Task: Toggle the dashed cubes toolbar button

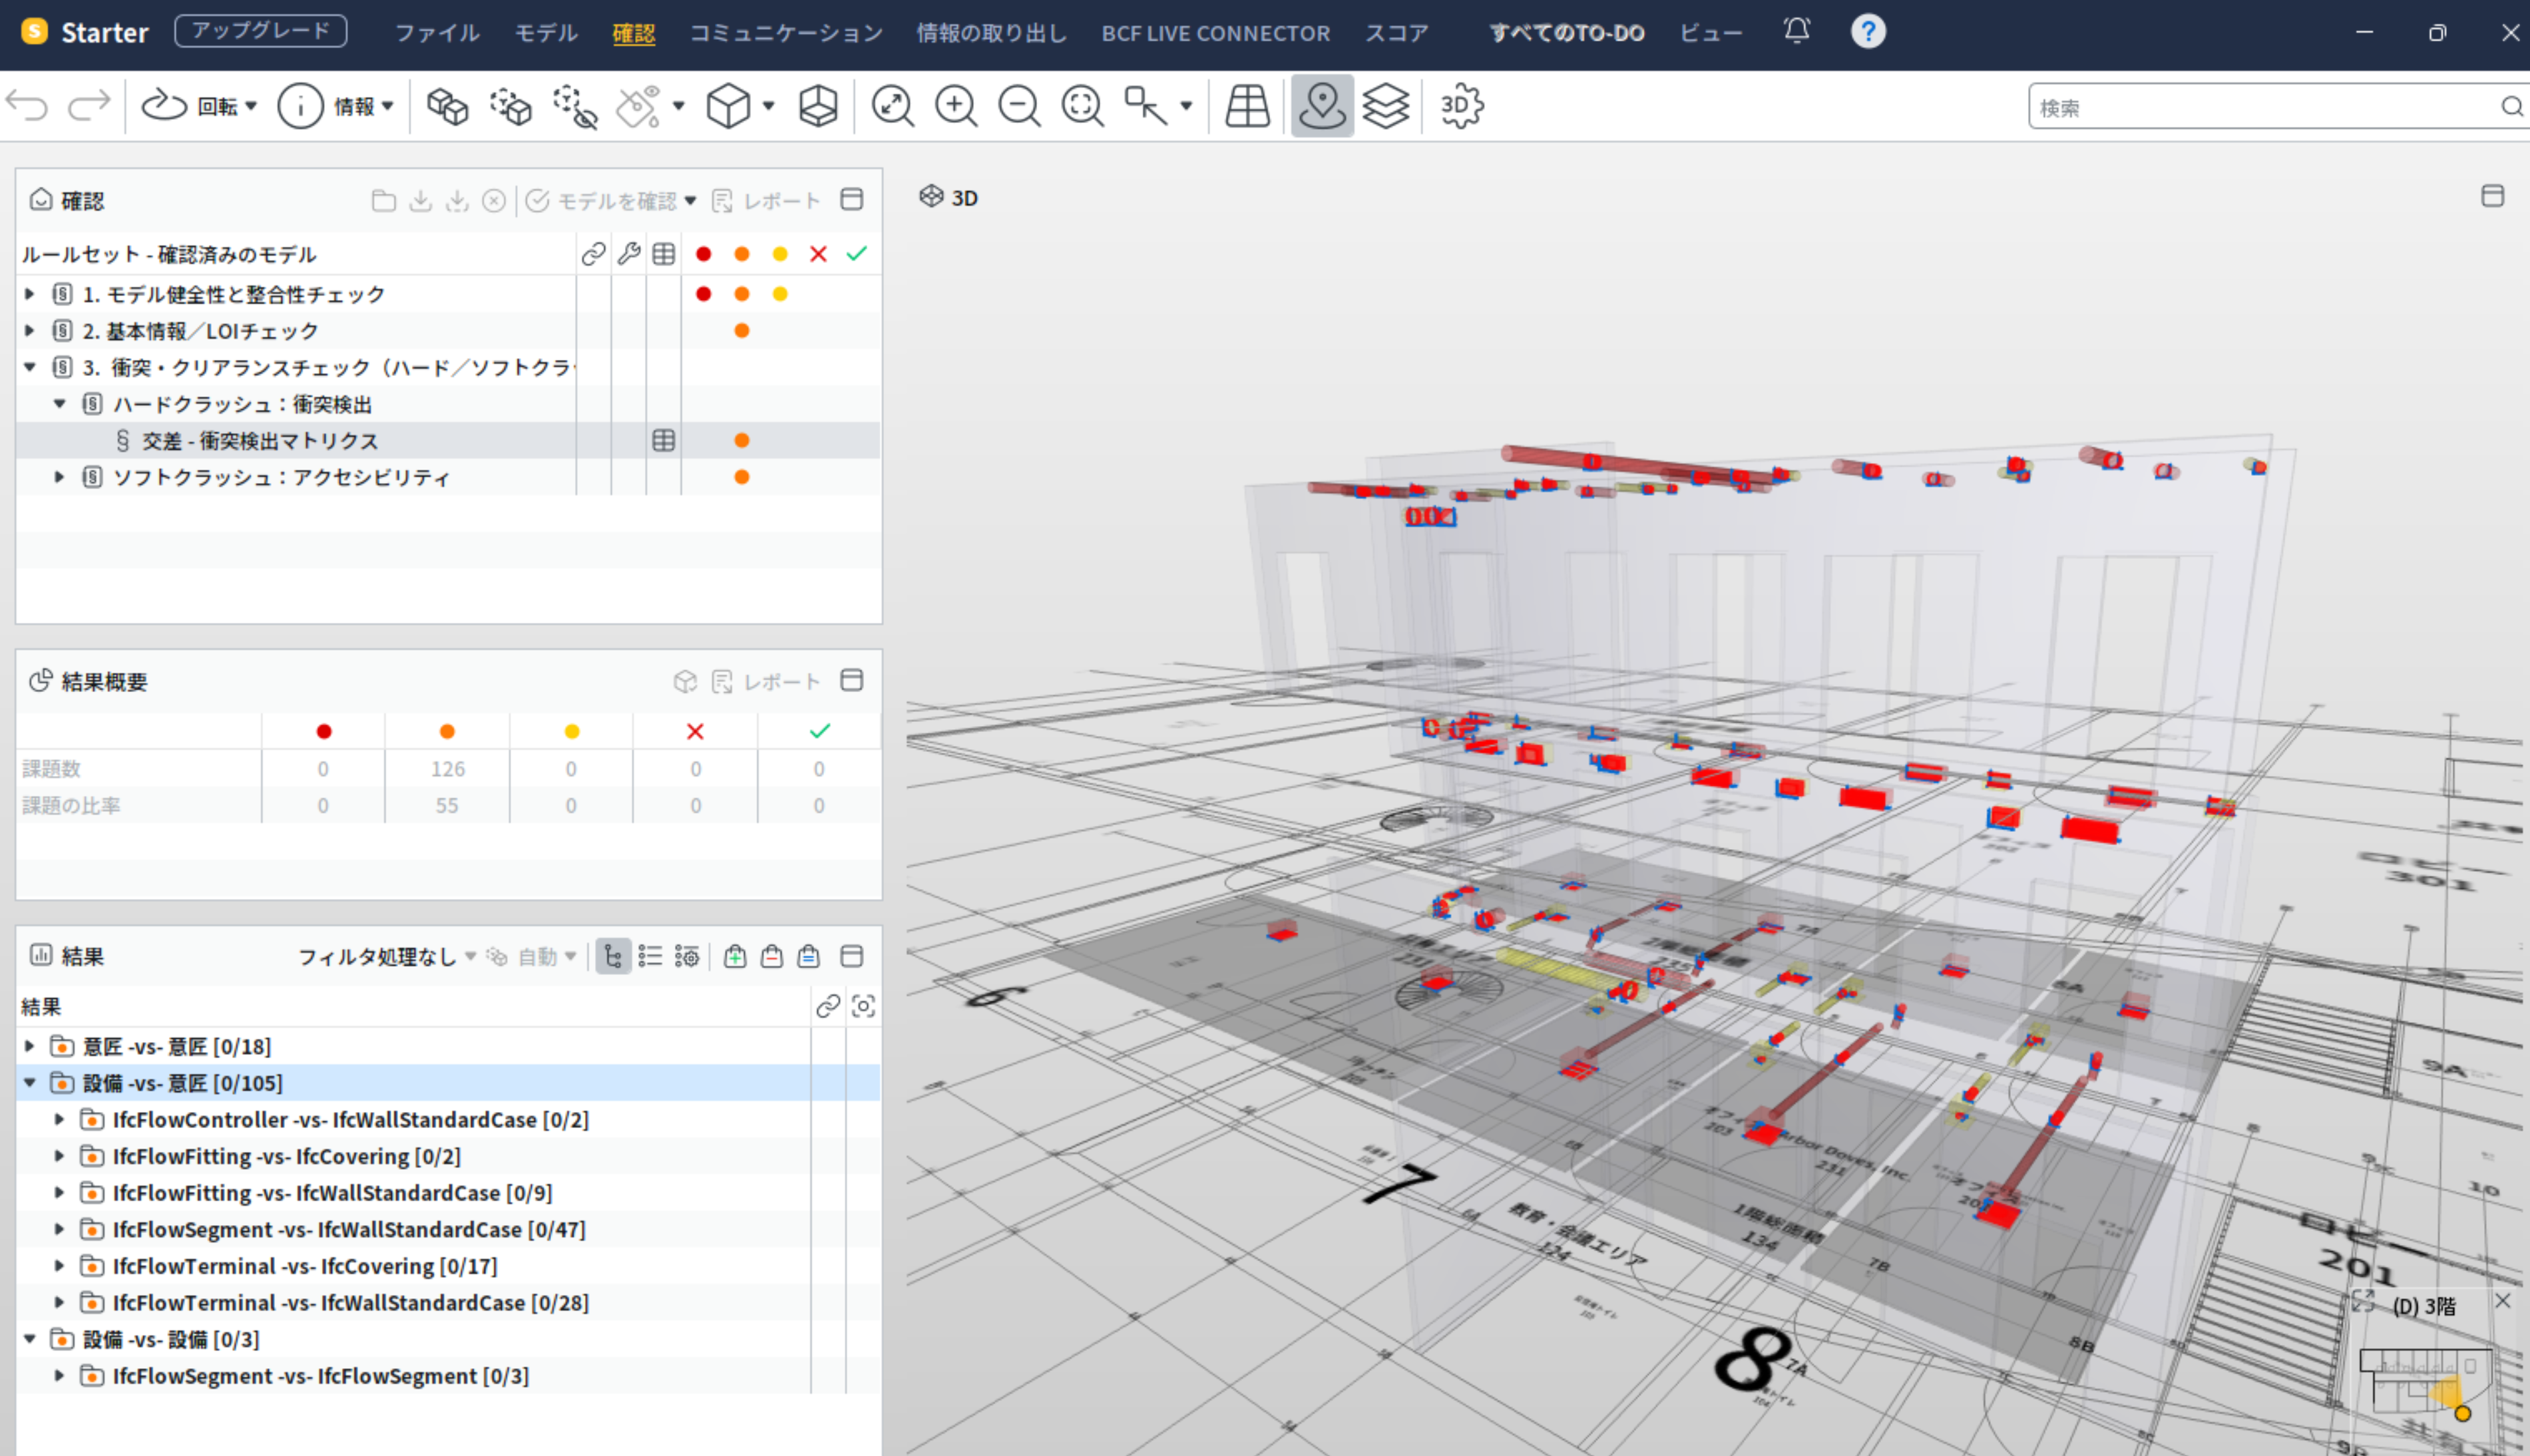Action: 510,106
